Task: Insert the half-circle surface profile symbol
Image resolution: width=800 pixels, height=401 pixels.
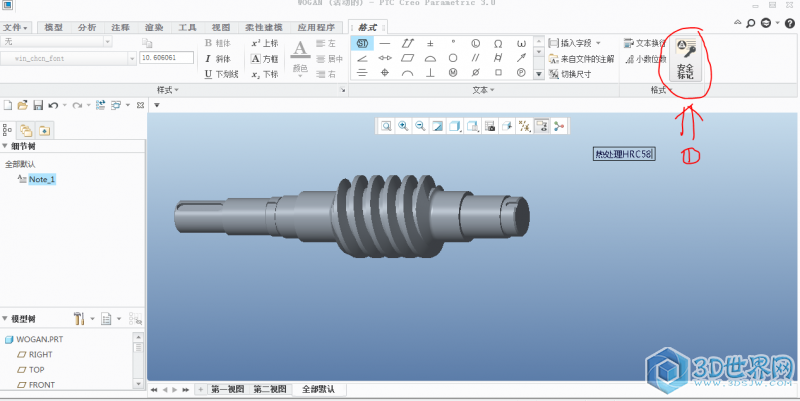Action: (x=430, y=58)
